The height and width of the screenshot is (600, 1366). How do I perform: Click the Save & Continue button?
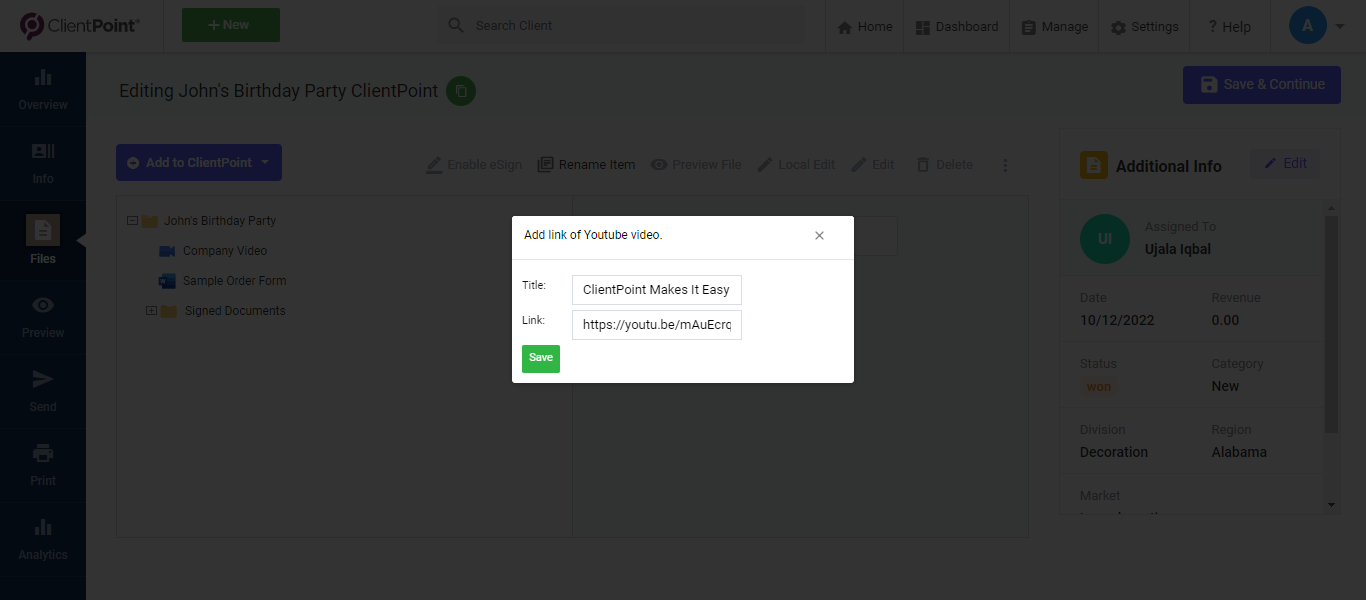tap(1261, 85)
